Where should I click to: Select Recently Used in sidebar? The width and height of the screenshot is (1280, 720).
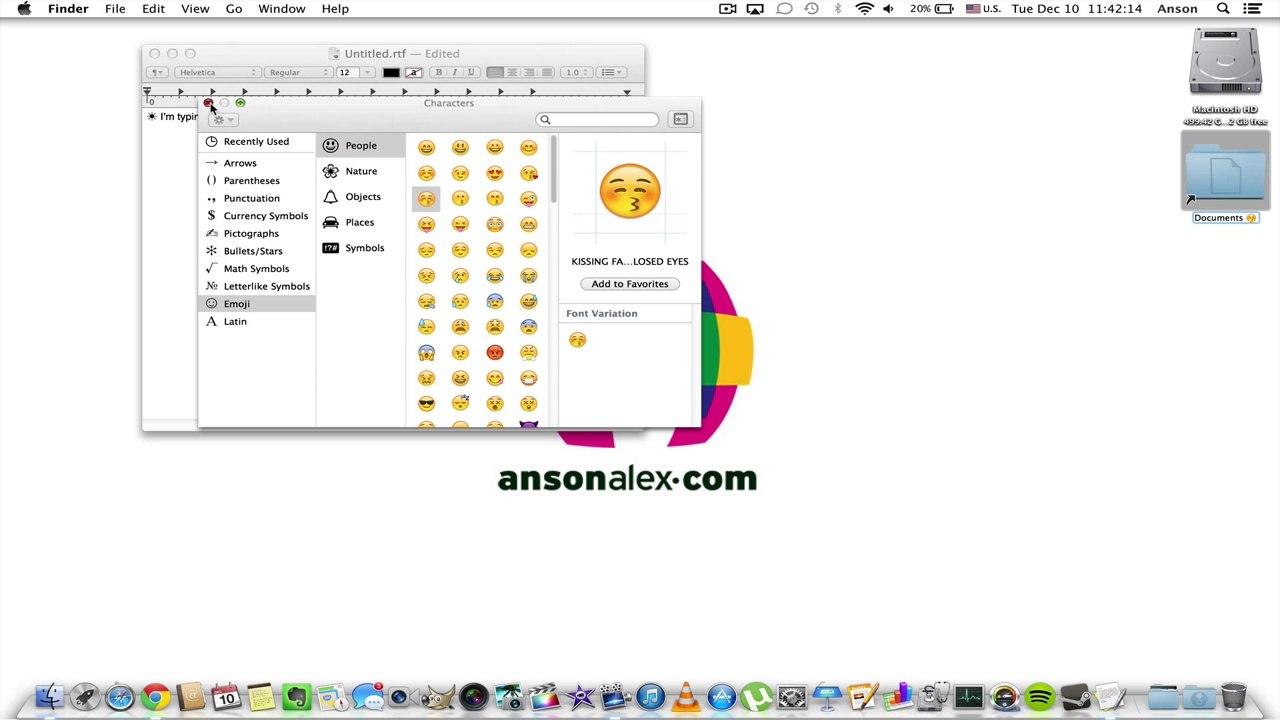(x=257, y=142)
